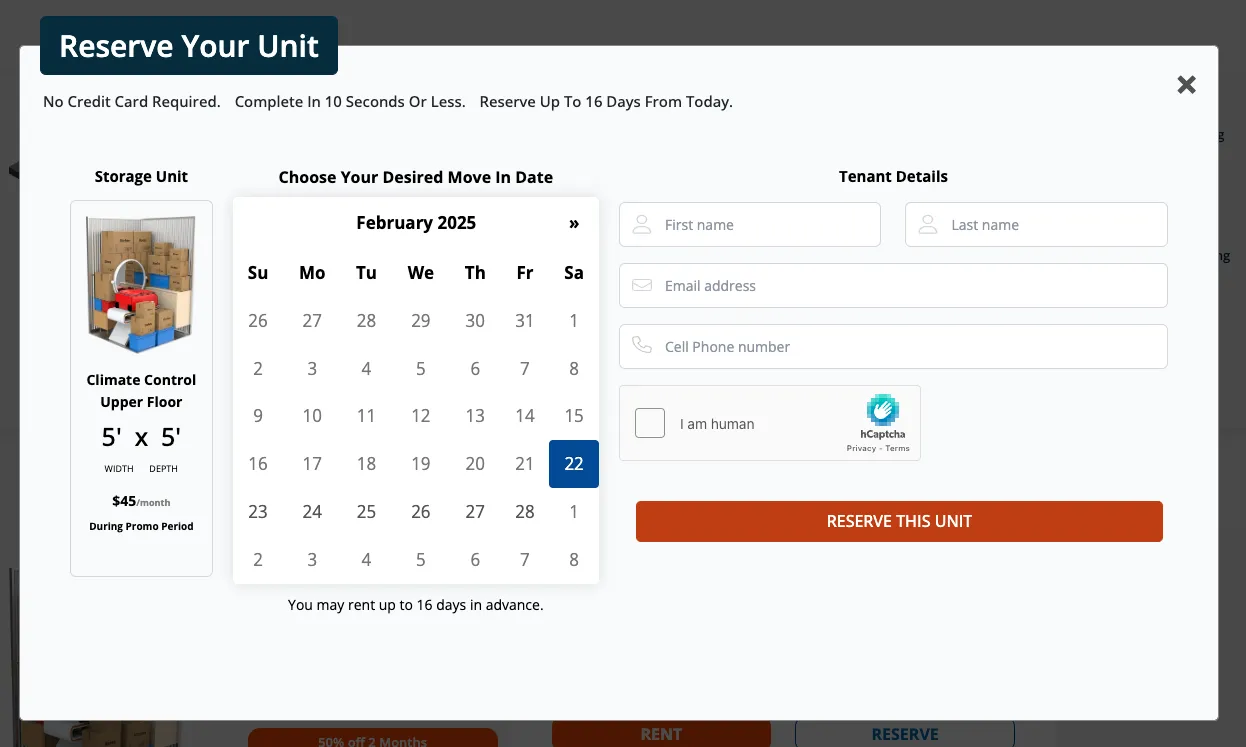
Task: Click the Climate Control Upper Floor label
Action: pyautogui.click(x=141, y=391)
